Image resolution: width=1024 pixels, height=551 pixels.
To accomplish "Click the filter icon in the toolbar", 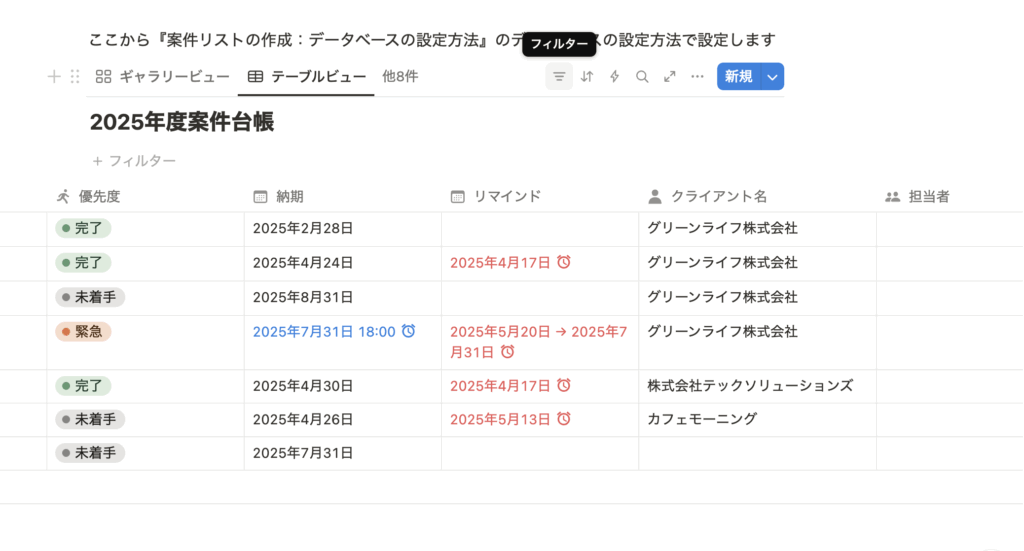I will tap(559, 77).
